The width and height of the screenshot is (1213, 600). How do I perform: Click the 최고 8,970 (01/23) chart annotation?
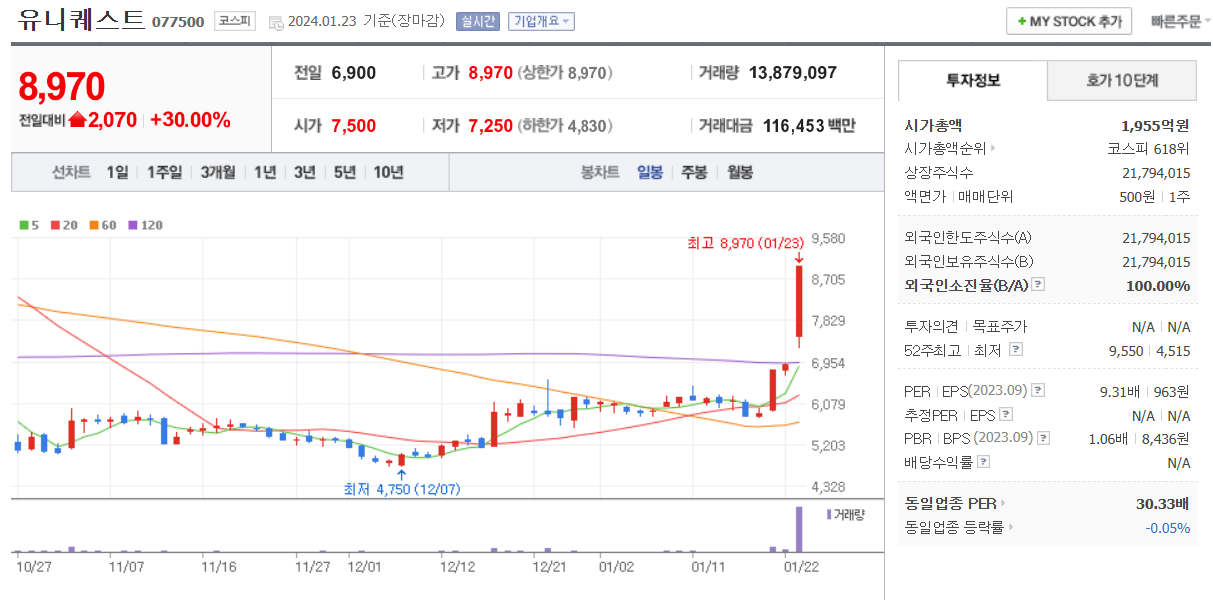(746, 243)
